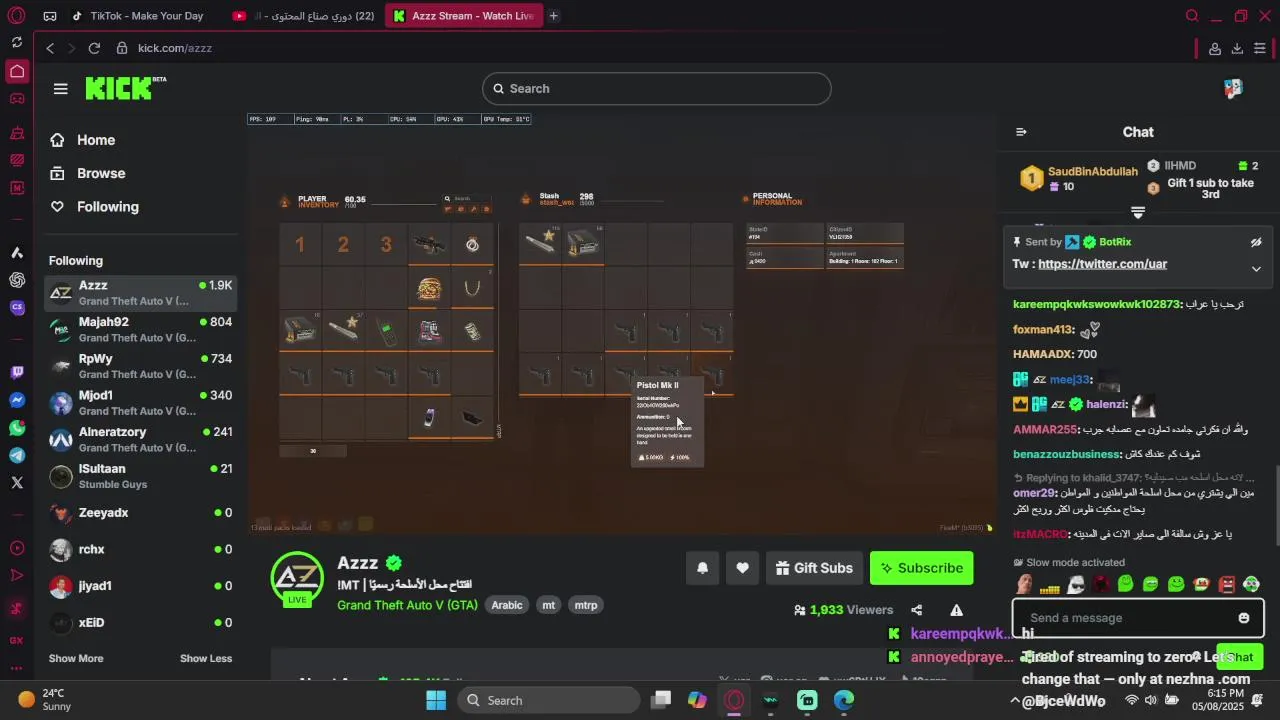This screenshot has width=1280, height=720.
Task: Click the address bar URL kick.com/azzz
Action: tap(175, 48)
